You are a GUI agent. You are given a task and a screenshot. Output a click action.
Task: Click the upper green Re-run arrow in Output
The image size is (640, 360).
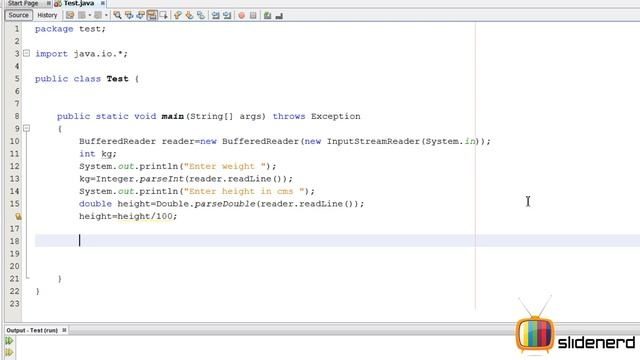[x=9, y=341]
